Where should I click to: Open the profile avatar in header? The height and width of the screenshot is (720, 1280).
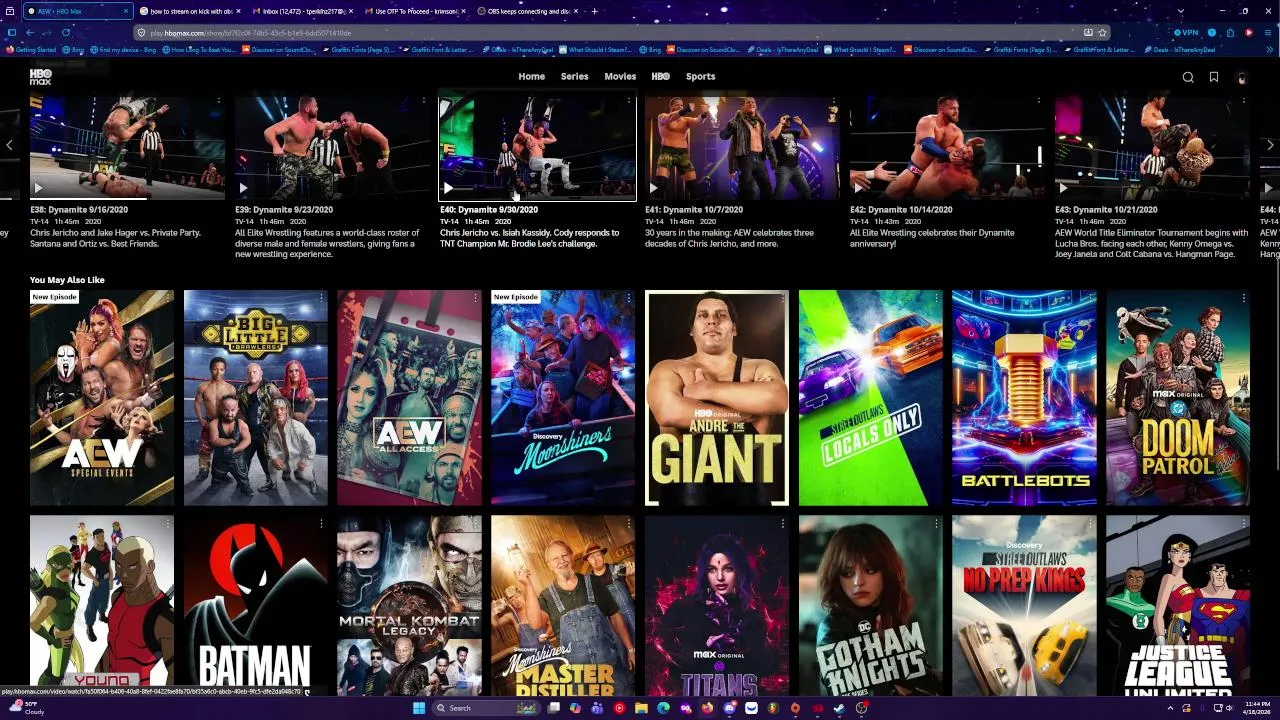point(1241,77)
